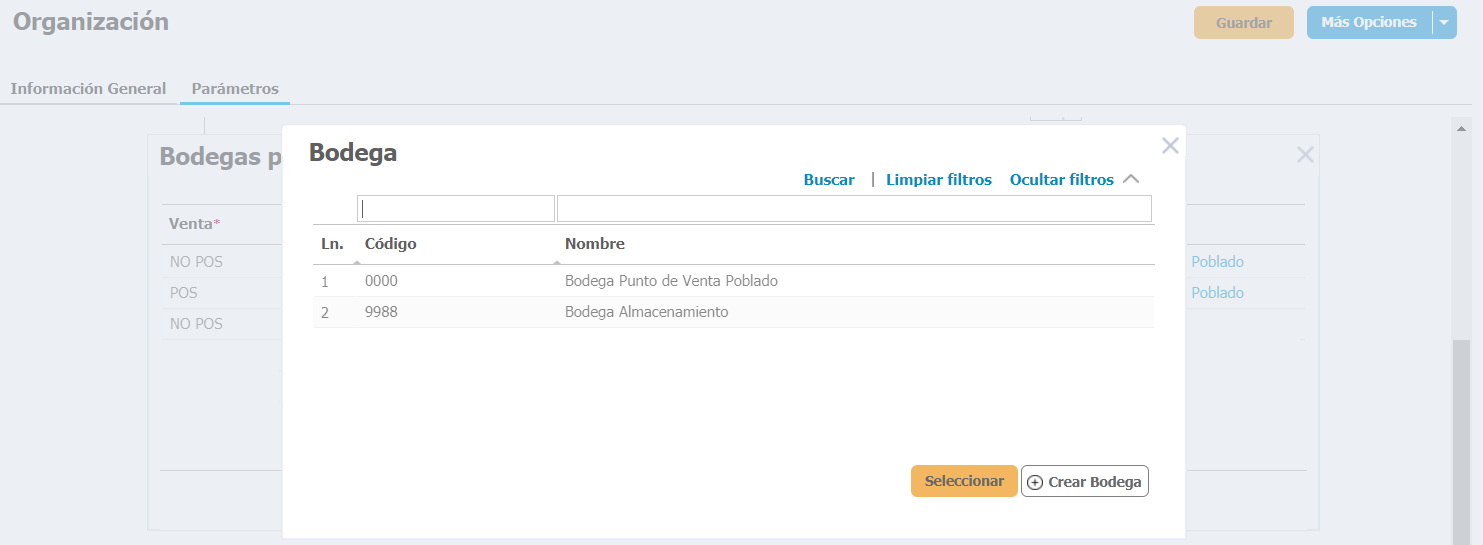
Task: Click the Seleccionar button
Action: click(x=964, y=481)
